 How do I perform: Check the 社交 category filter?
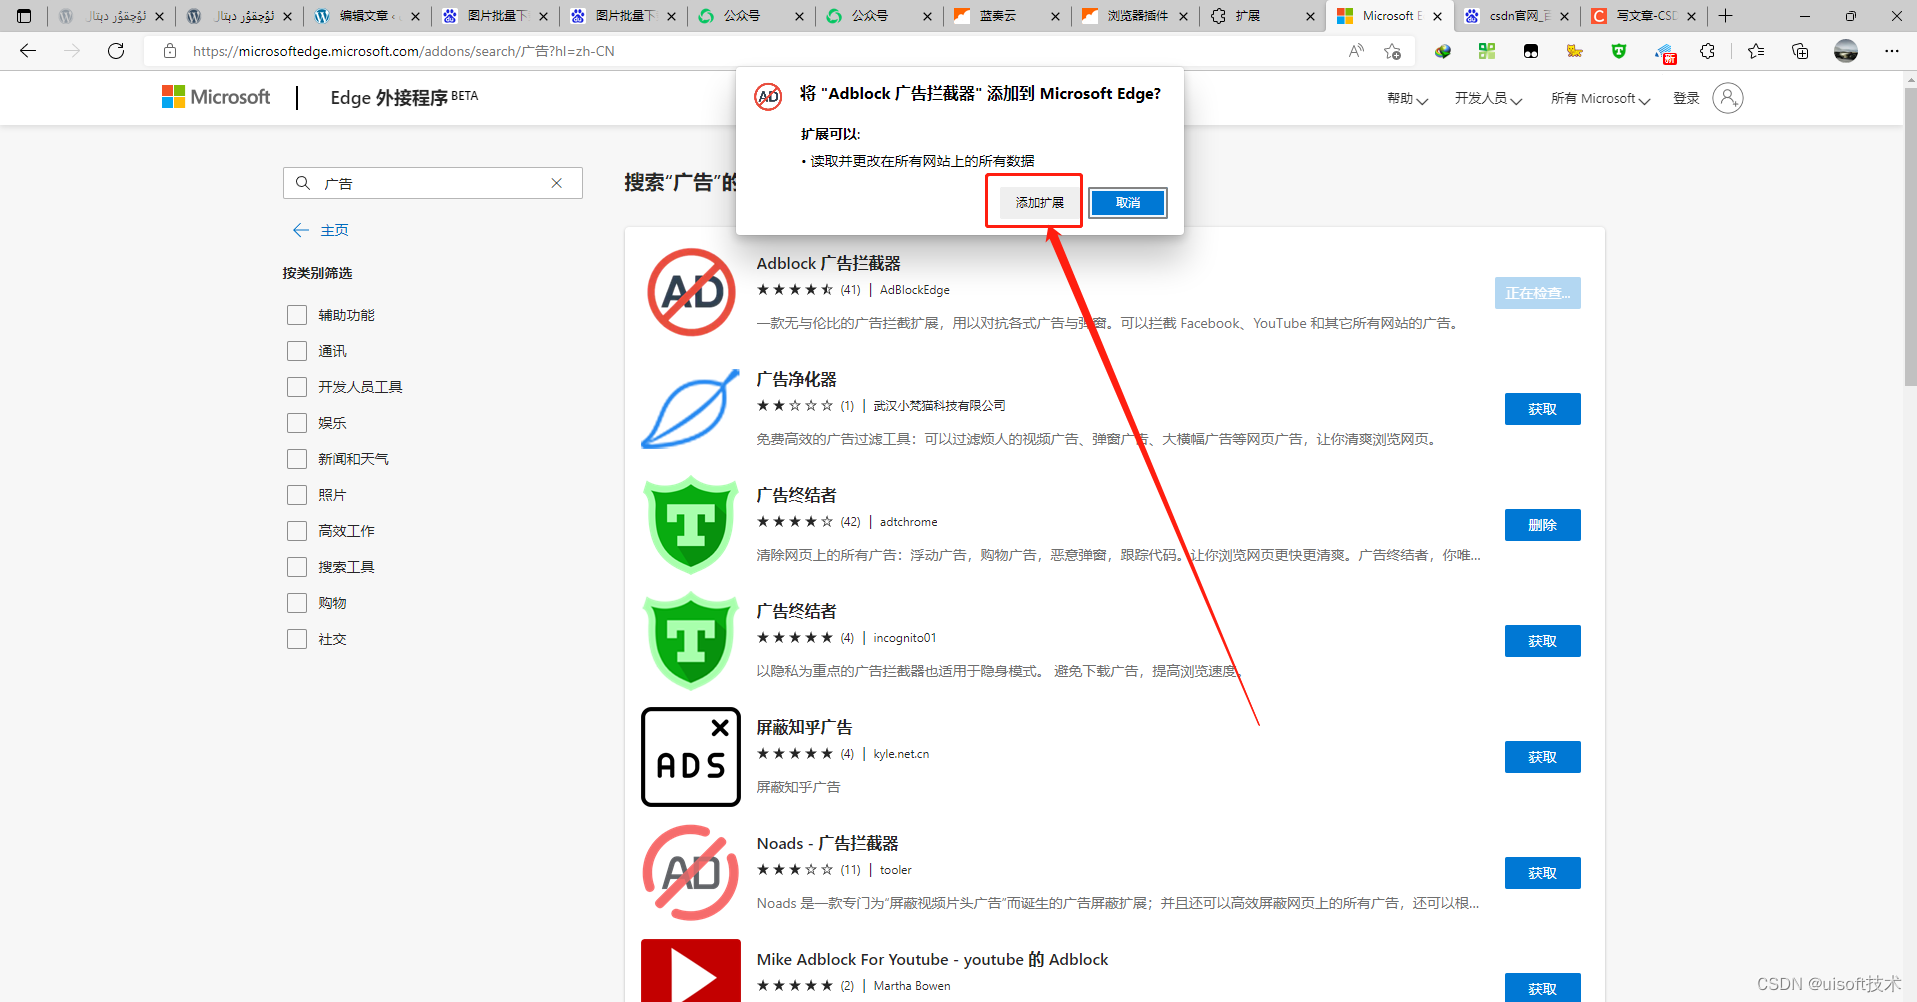pos(297,639)
